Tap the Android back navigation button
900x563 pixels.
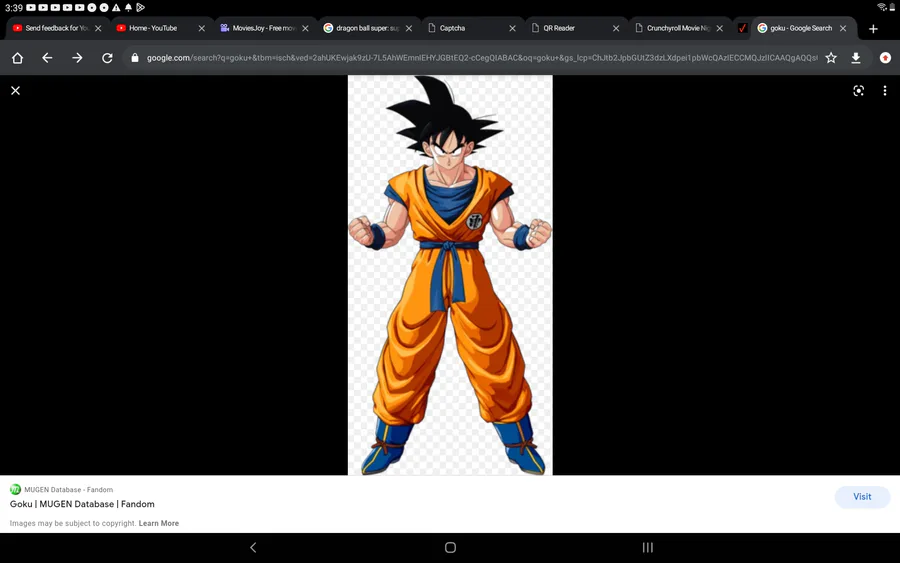point(253,548)
